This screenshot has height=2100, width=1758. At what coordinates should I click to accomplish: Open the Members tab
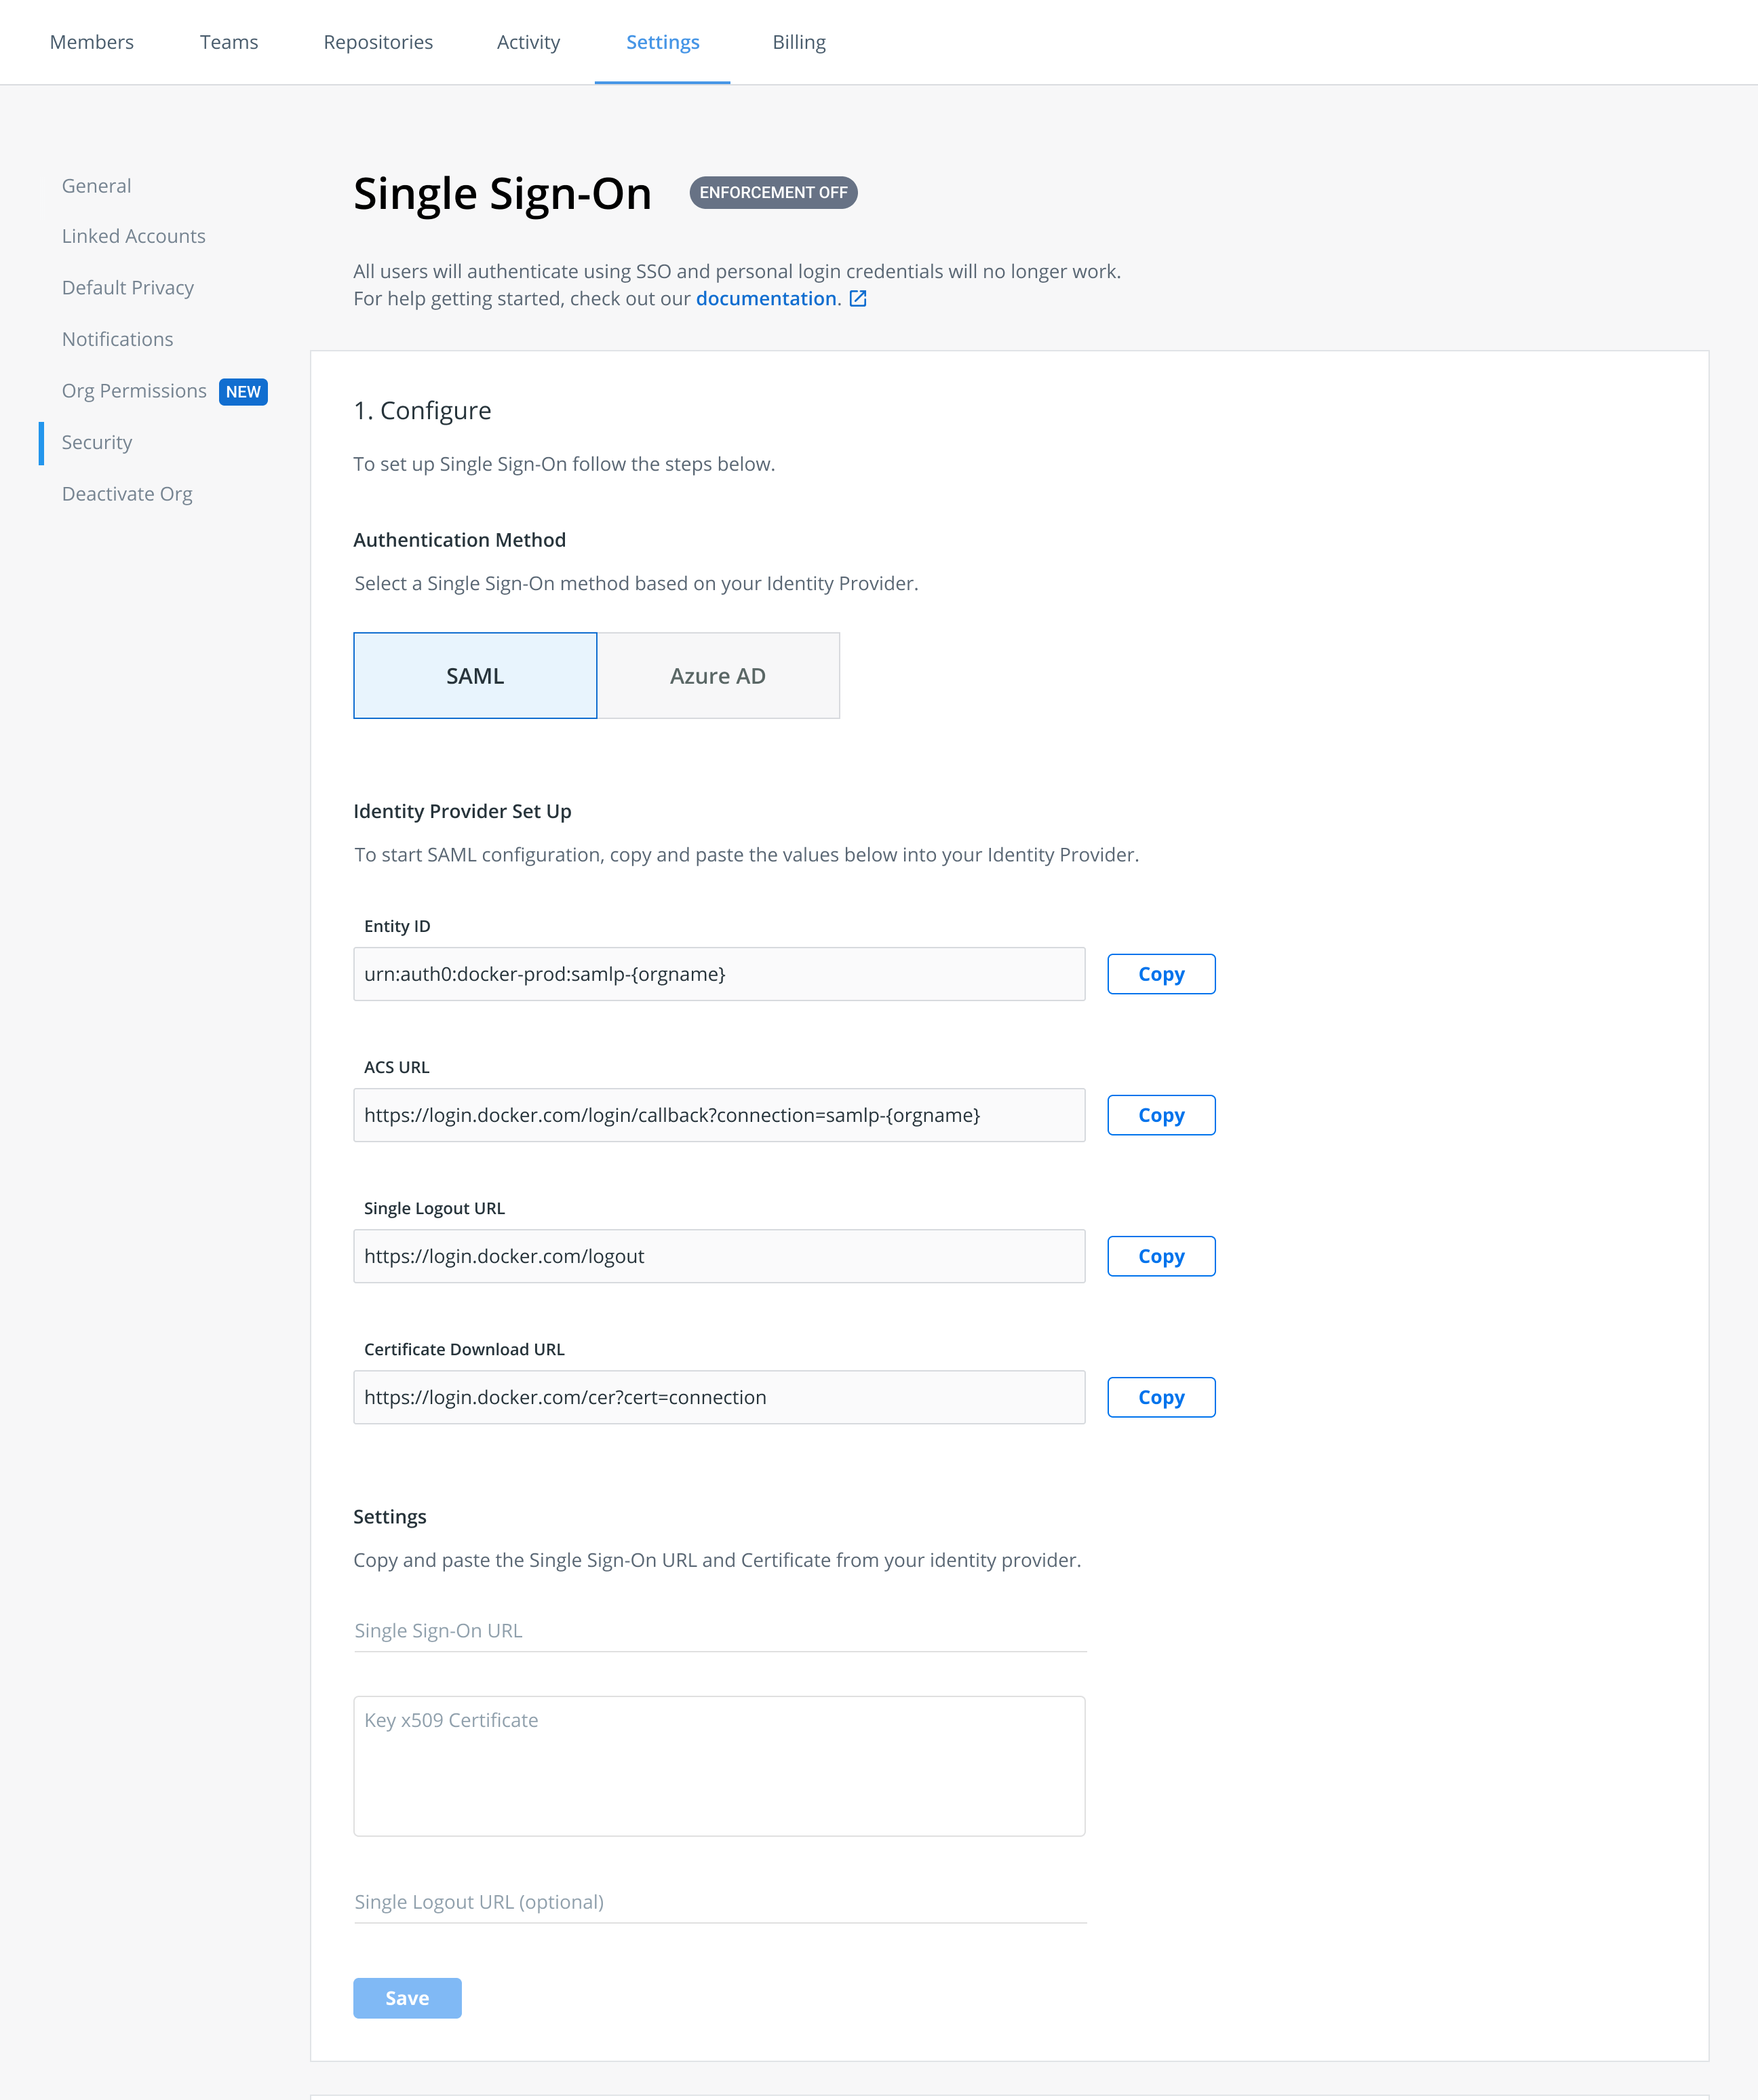pyautogui.click(x=92, y=42)
